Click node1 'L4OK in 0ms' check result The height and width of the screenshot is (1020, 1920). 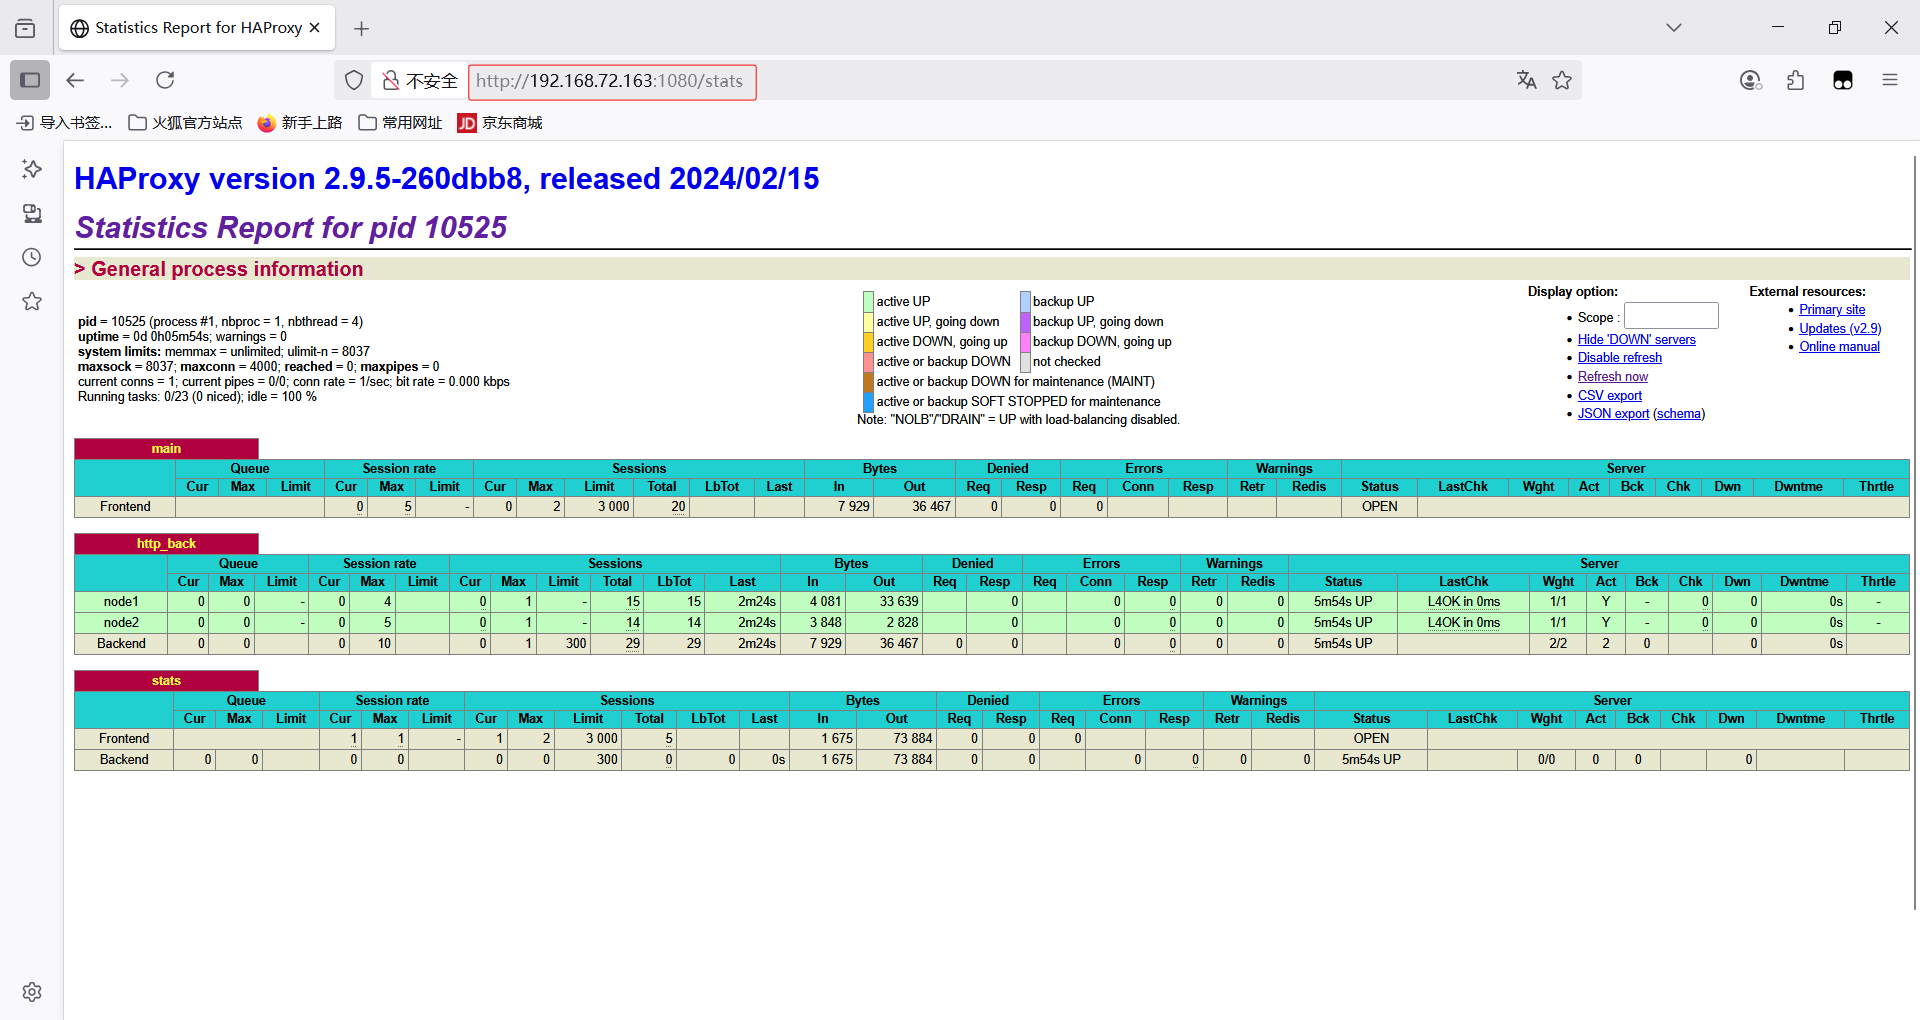(x=1463, y=602)
